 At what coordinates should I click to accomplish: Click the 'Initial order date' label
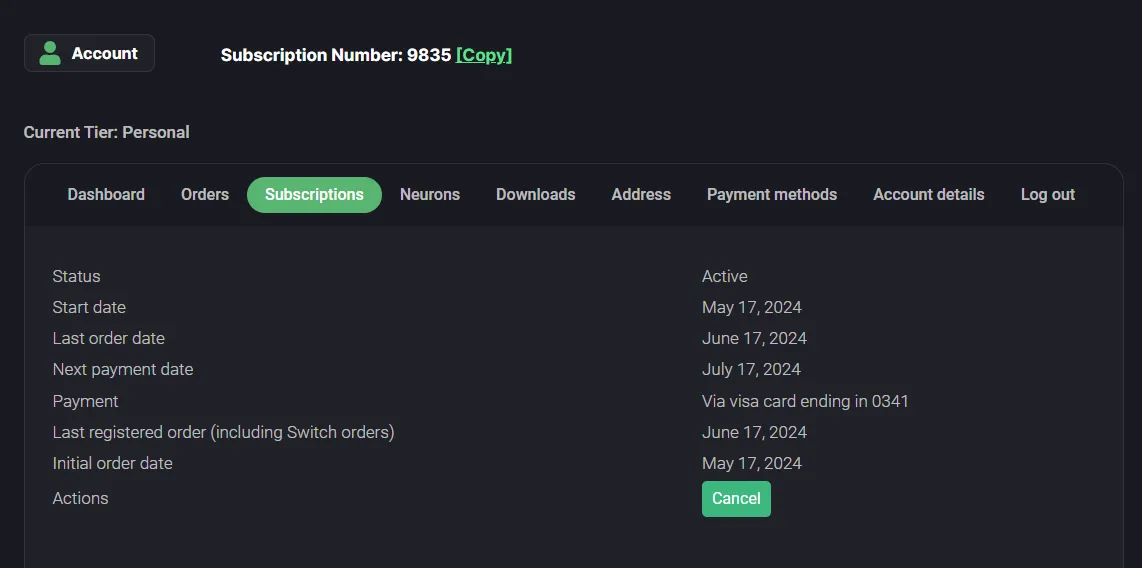[112, 463]
